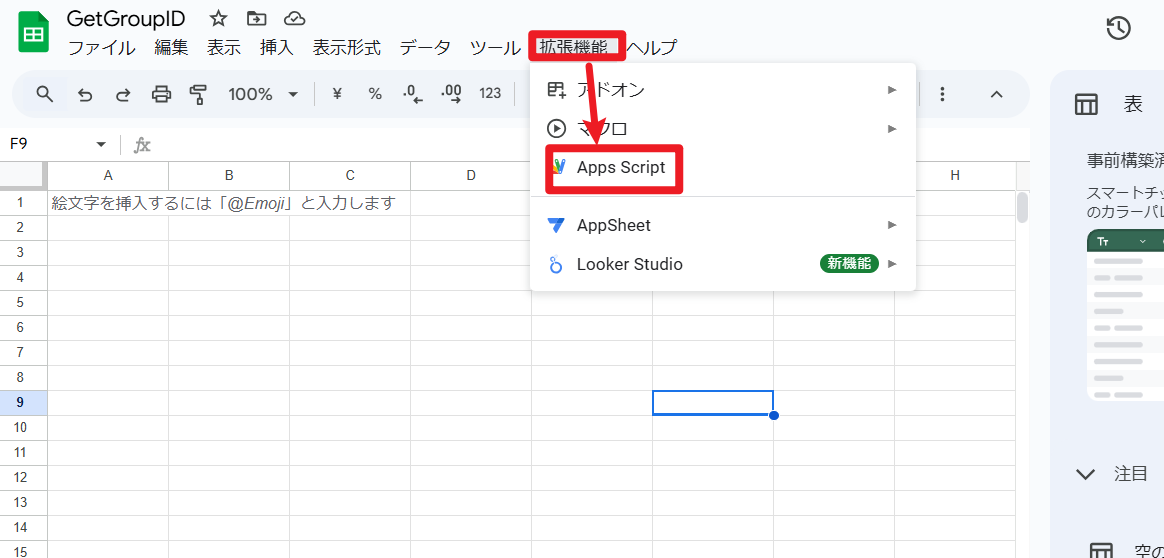Image resolution: width=1164 pixels, height=558 pixels.
Task: Open the ツール menu
Action: point(495,48)
